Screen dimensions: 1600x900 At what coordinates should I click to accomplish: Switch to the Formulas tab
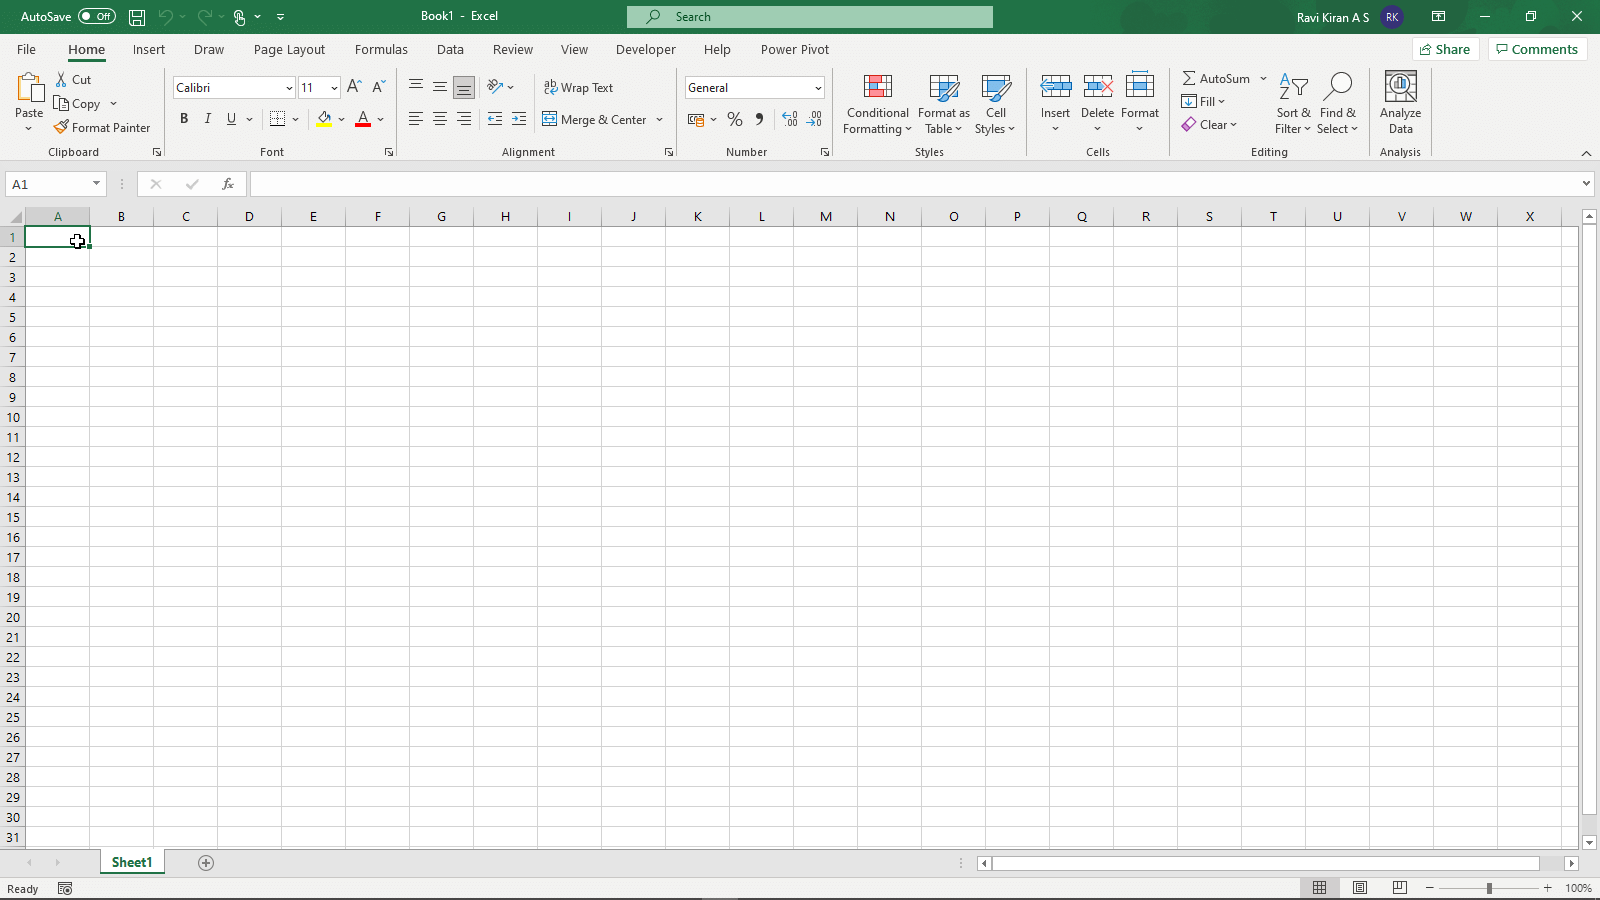point(381,49)
